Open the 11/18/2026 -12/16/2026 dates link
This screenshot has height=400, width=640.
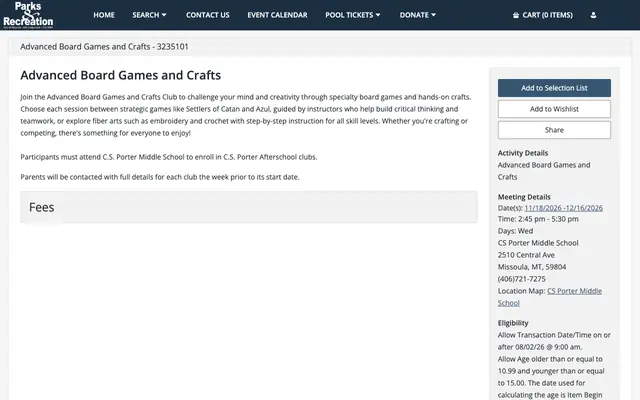563,208
